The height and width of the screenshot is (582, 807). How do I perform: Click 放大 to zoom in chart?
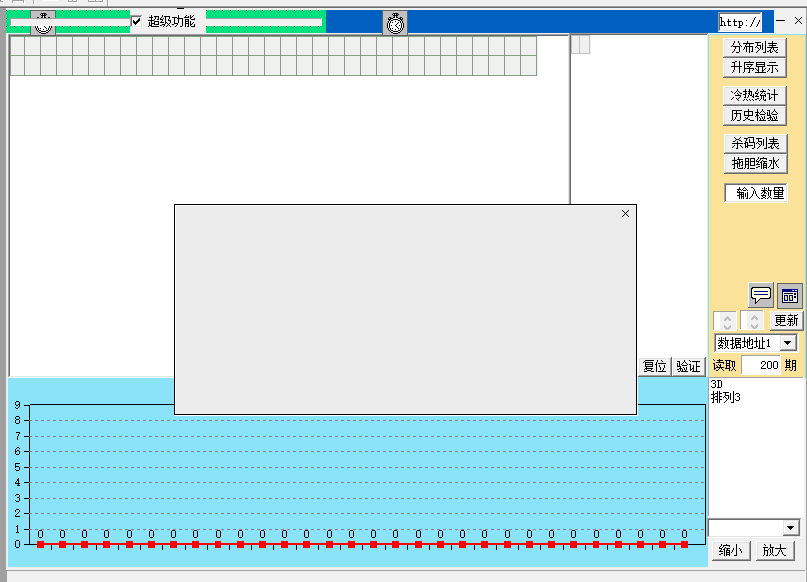(774, 550)
